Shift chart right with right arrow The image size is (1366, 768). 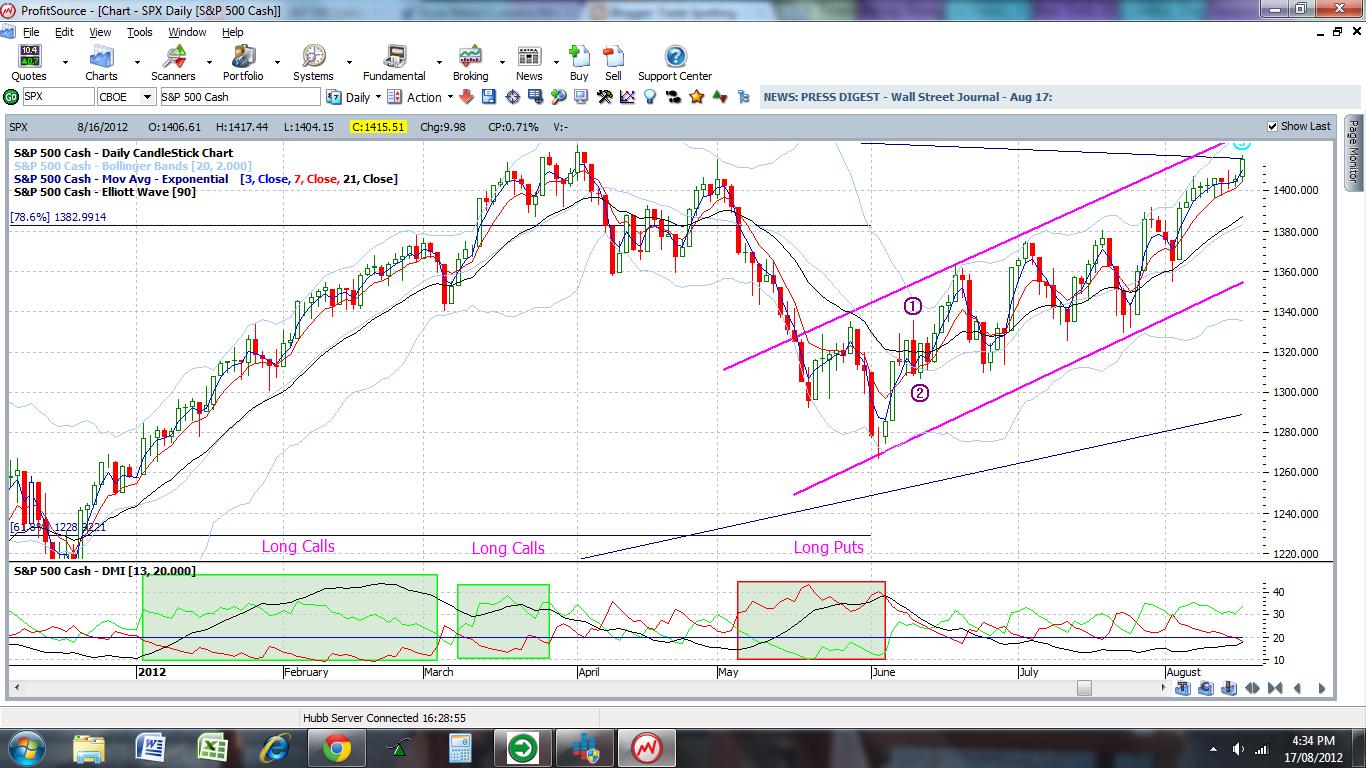pyautogui.click(x=1322, y=688)
